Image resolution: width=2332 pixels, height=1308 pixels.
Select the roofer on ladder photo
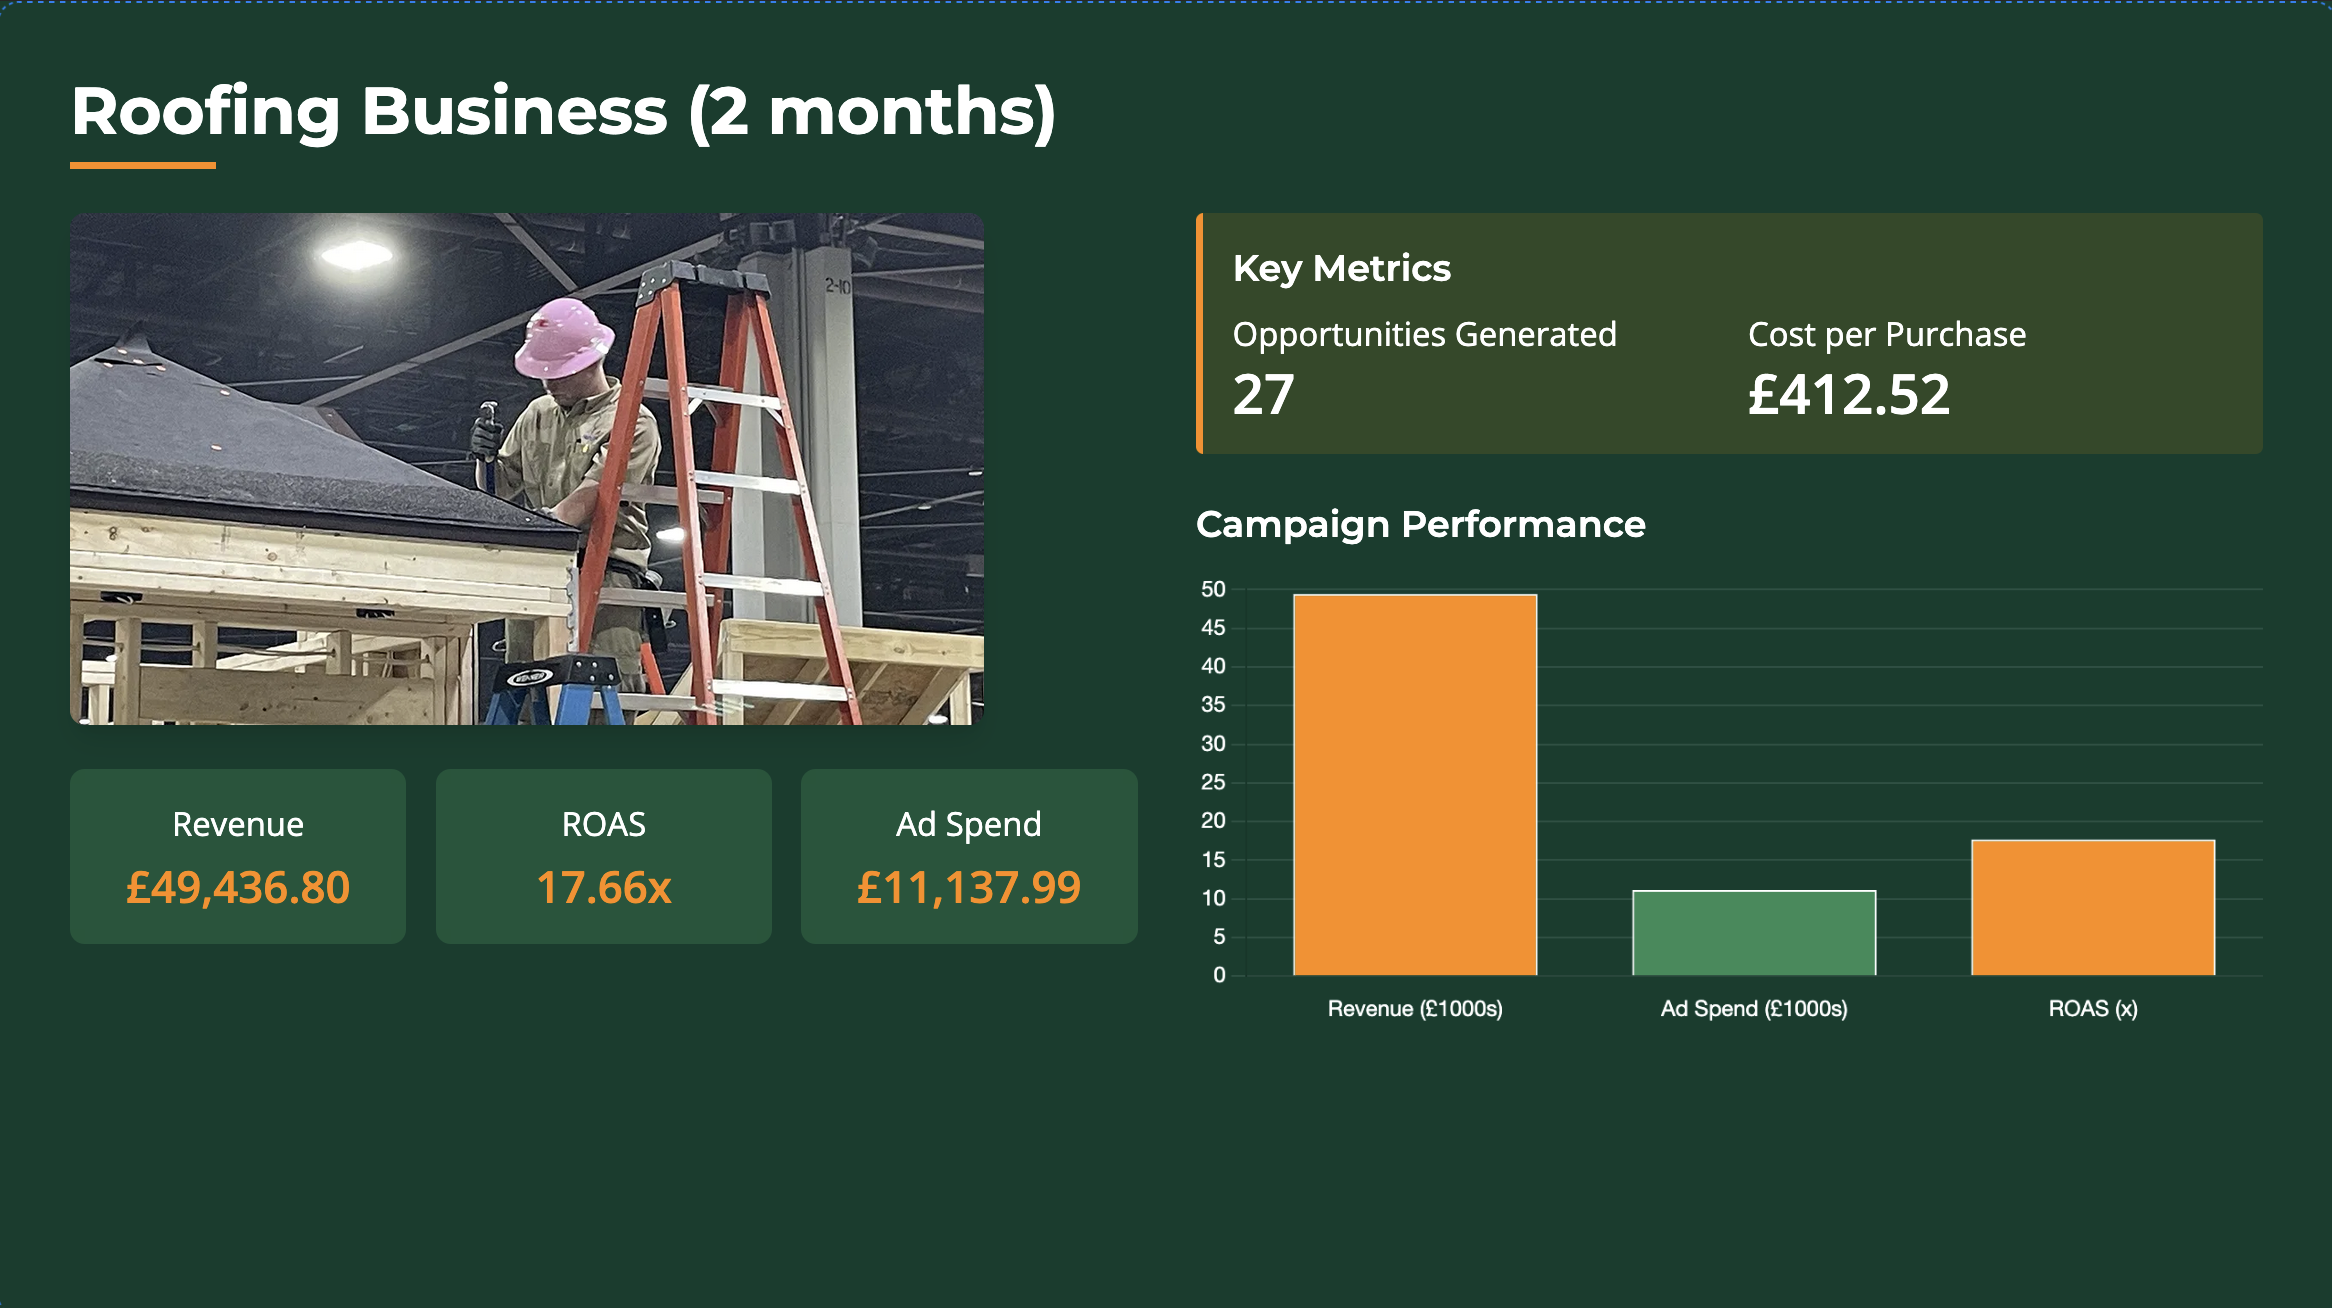(527, 468)
